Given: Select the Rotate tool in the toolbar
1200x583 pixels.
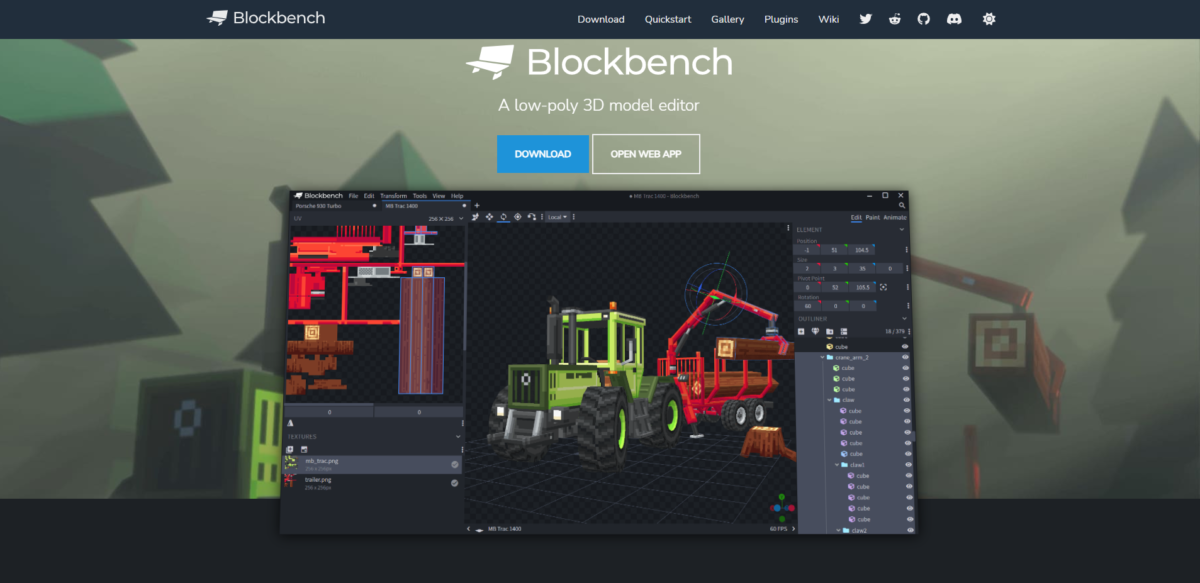Looking at the screenshot, I should (x=504, y=216).
